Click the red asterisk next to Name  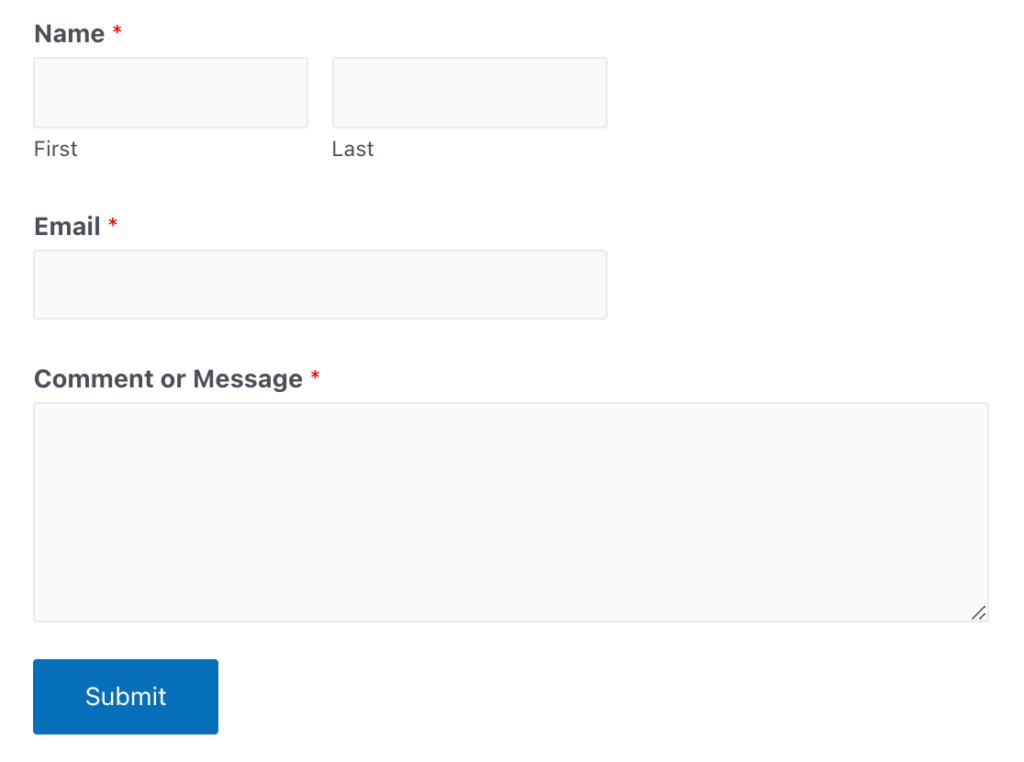[x=117, y=30]
